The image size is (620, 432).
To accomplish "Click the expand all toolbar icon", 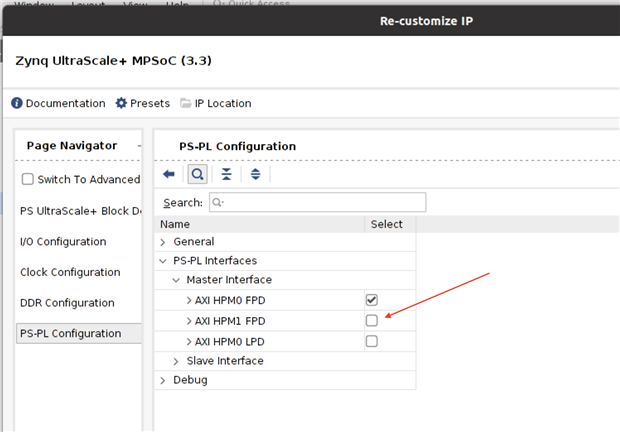I will (255, 174).
